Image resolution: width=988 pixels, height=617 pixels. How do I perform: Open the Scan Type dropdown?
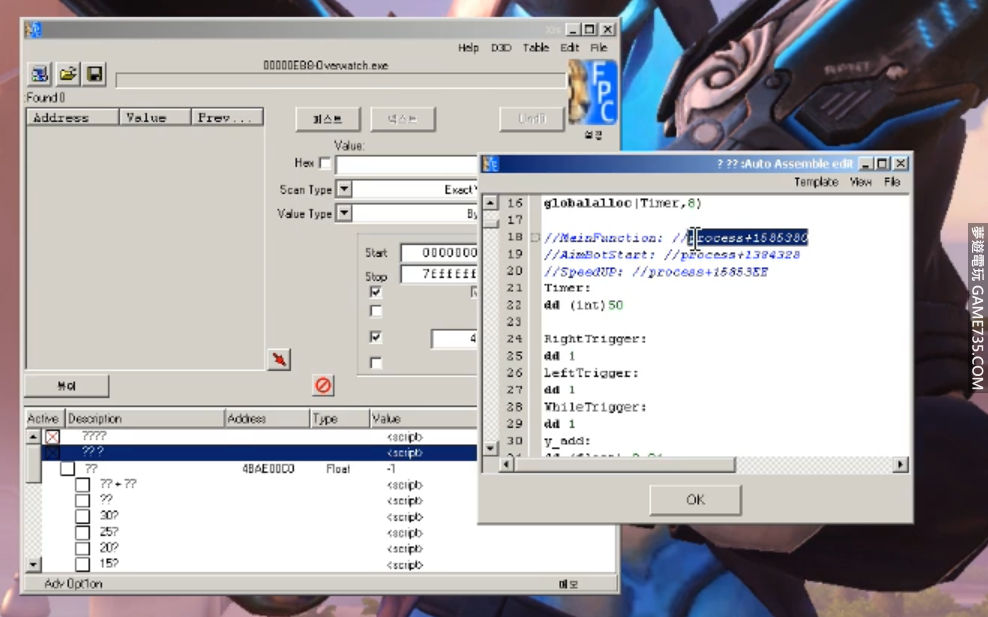coord(344,189)
